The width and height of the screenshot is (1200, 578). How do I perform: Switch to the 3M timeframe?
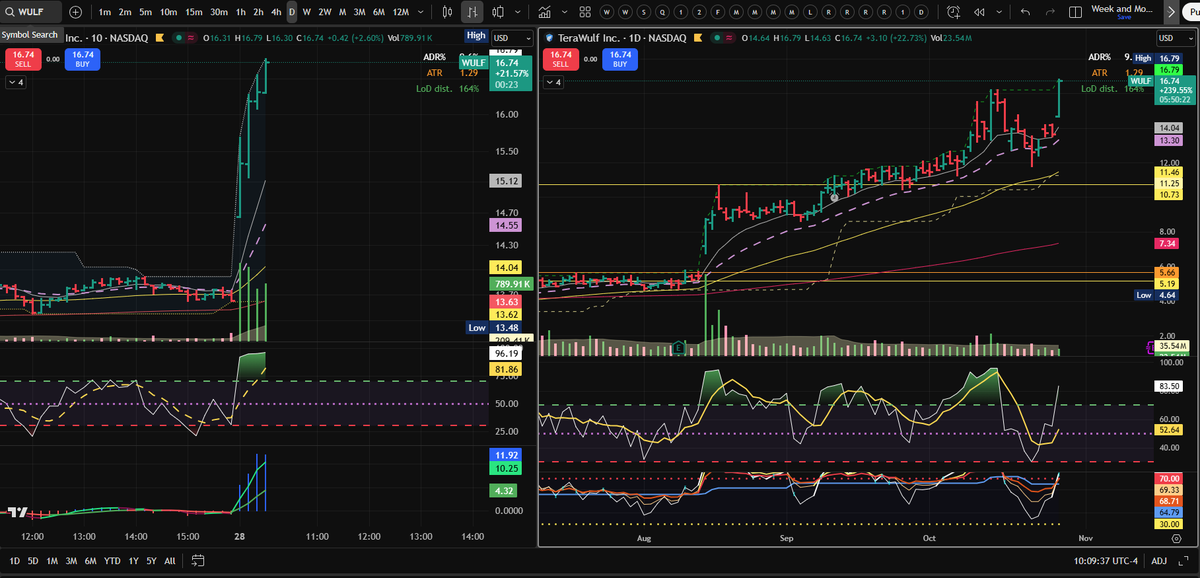pyautogui.click(x=359, y=12)
